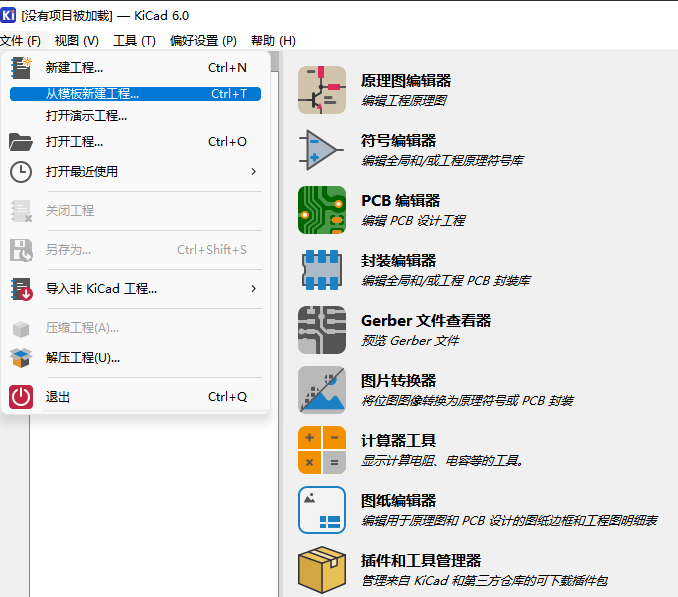Click the 打开最近使用 clock icon
This screenshot has width=678, height=597.
(x=21, y=172)
